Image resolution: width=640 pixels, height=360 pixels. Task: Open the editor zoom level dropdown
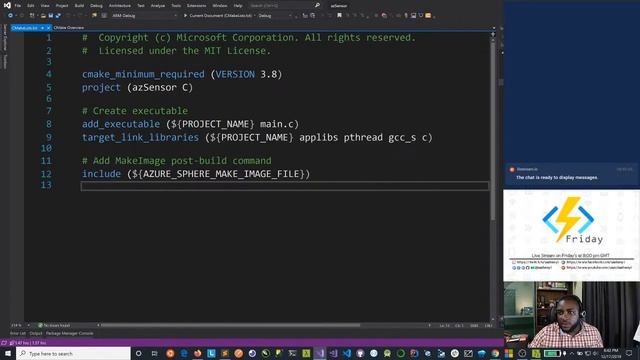20,325
